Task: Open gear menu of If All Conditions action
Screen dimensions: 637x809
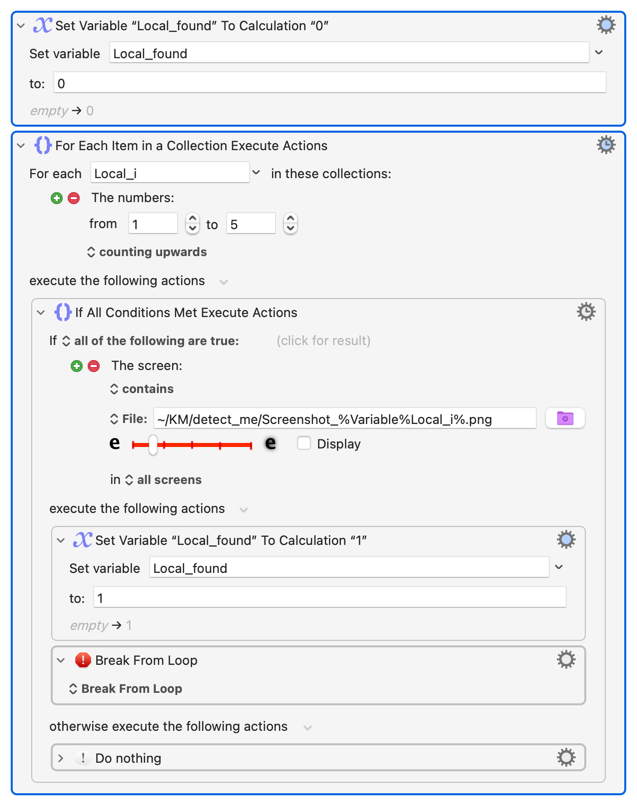Action: (586, 312)
